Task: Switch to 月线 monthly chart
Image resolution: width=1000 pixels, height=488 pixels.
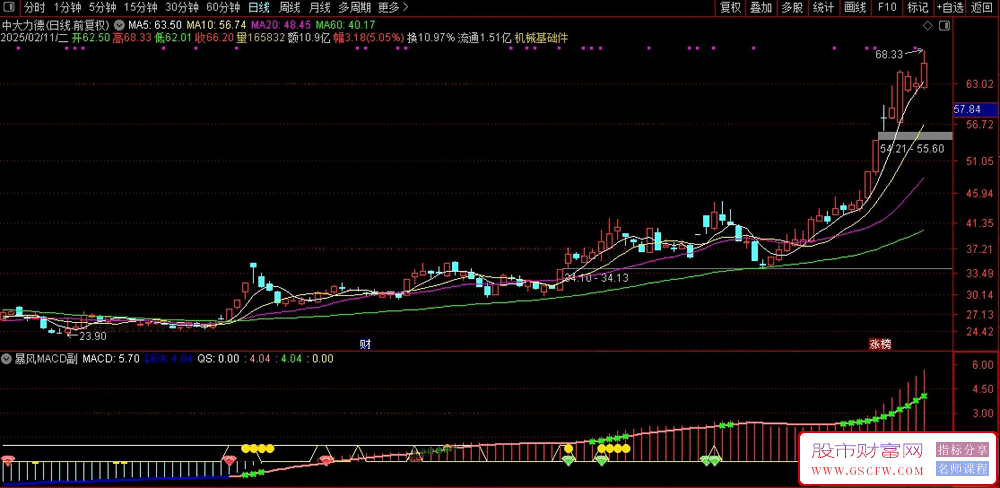Action: pos(320,8)
